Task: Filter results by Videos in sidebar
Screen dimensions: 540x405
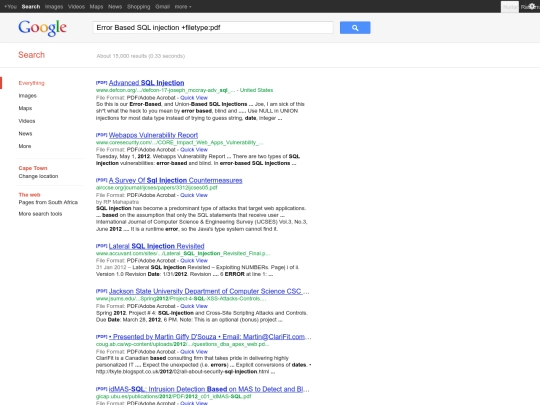Action: click(27, 121)
